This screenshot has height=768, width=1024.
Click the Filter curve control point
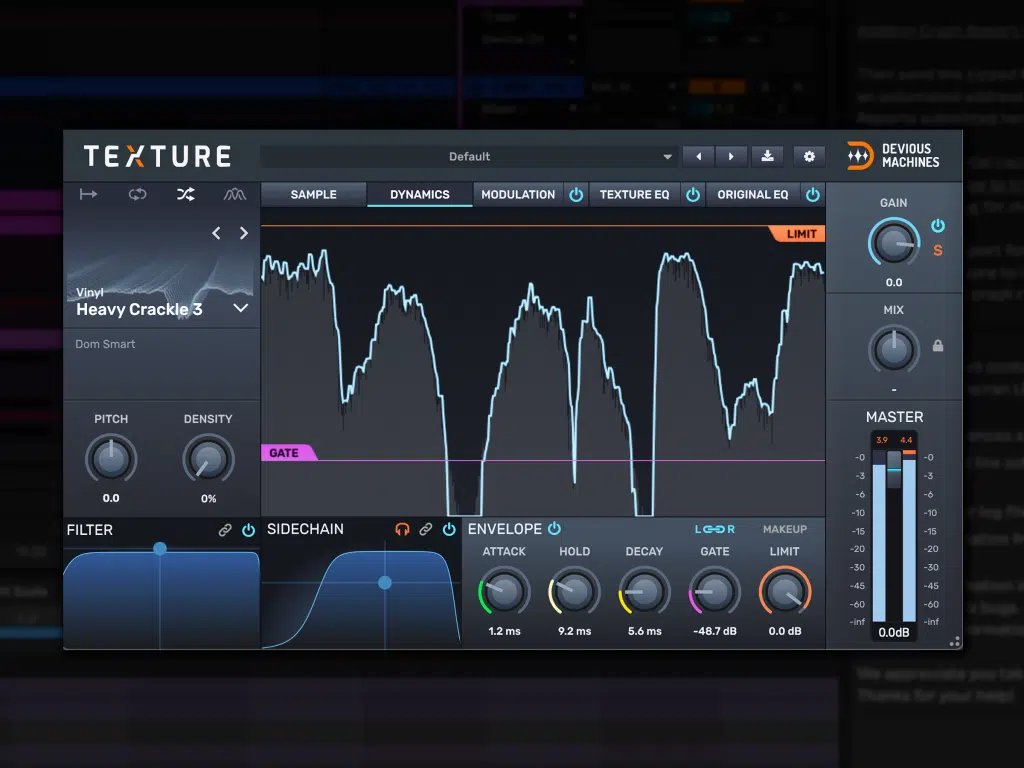tap(160, 549)
